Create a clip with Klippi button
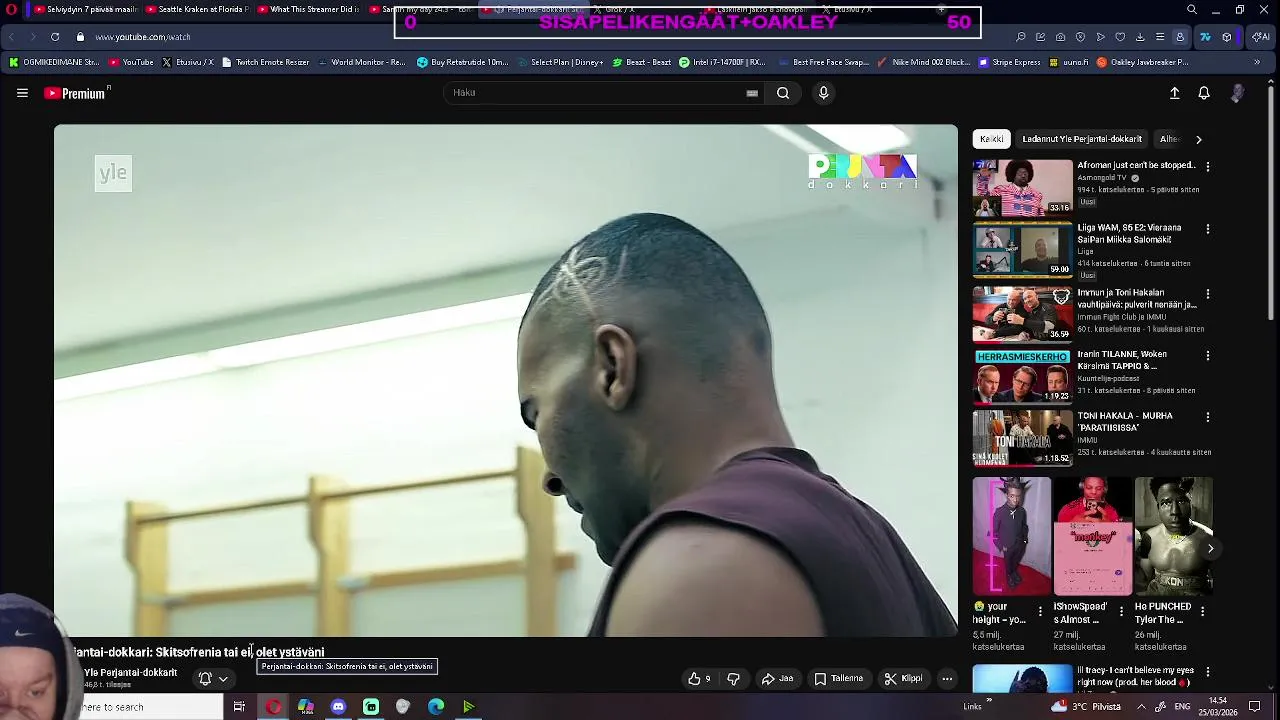 click(903, 679)
